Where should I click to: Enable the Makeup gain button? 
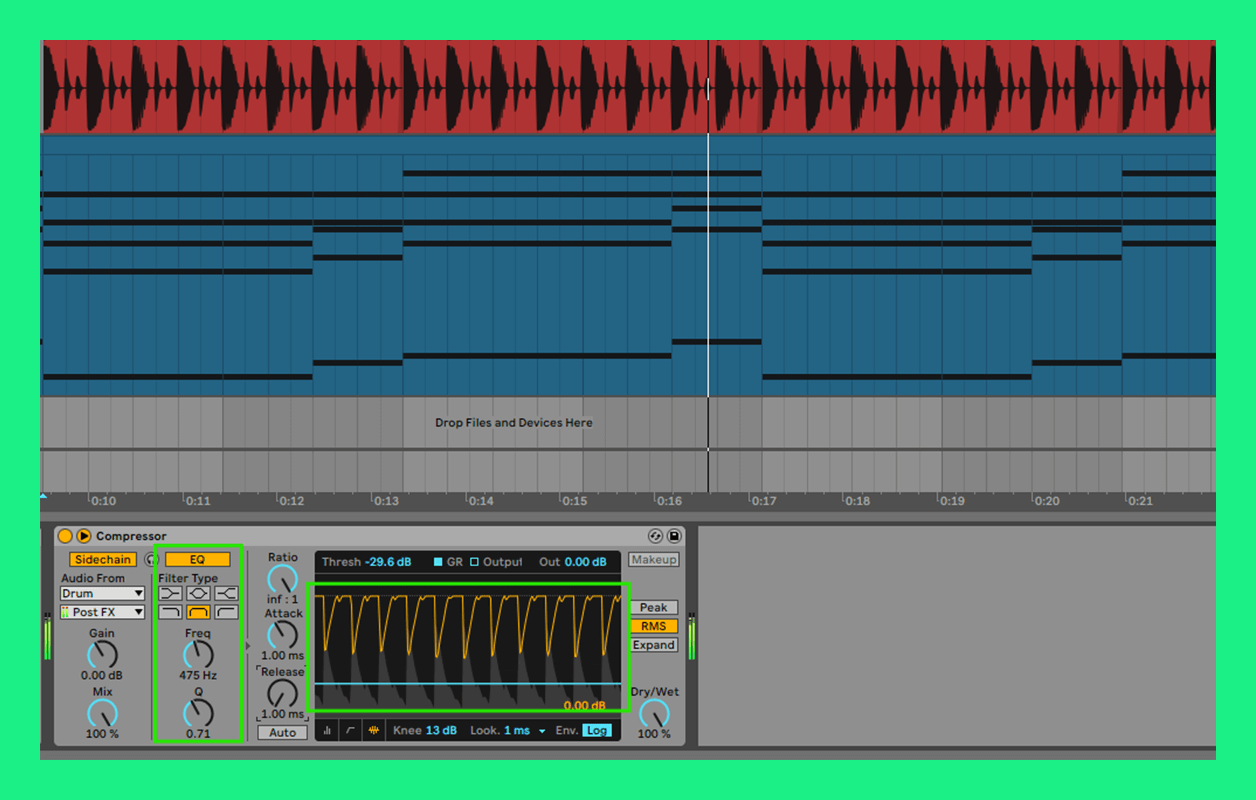coord(653,560)
